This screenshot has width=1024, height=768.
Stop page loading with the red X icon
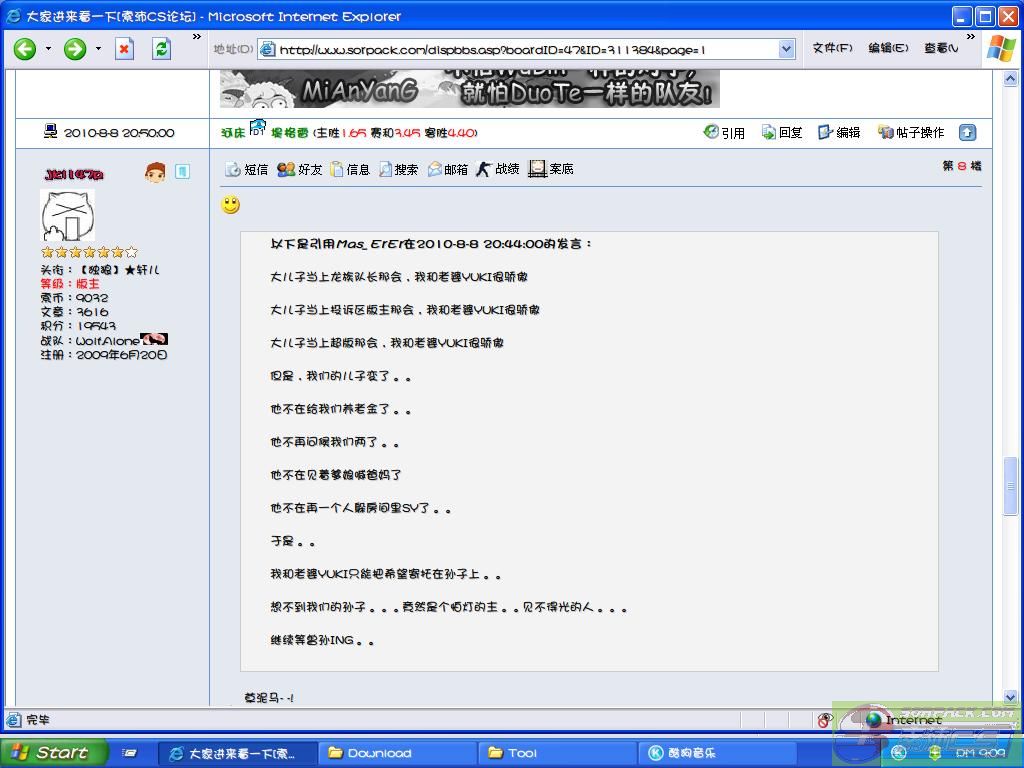coord(124,49)
